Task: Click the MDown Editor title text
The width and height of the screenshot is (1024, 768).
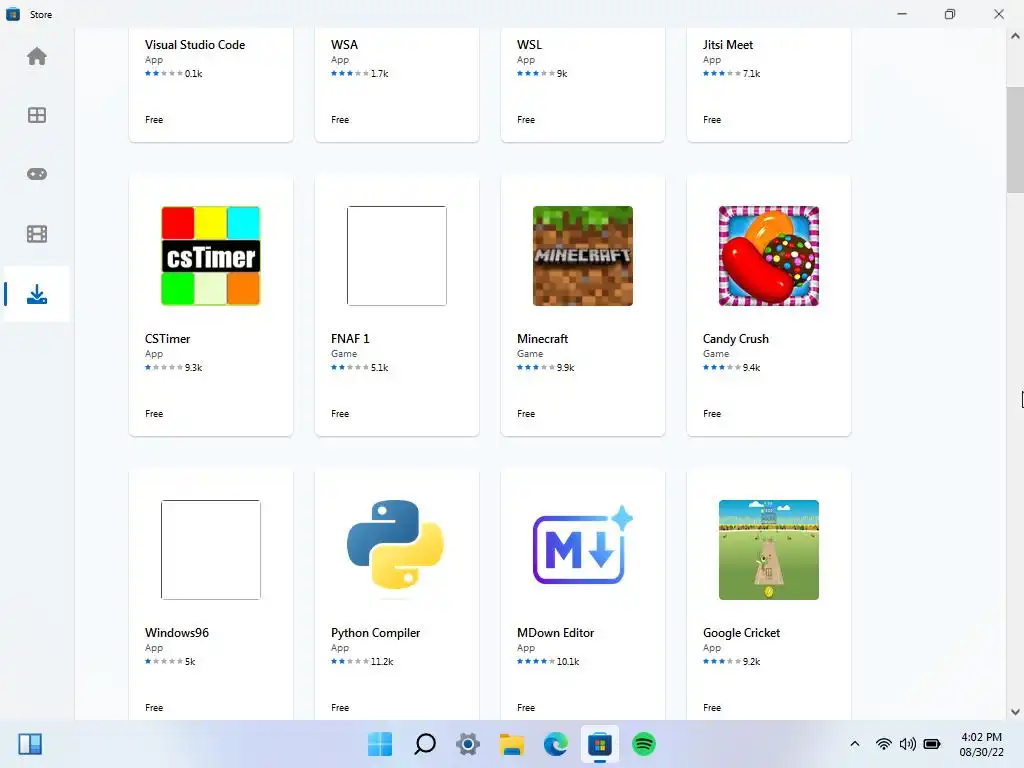Action: tap(555, 633)
